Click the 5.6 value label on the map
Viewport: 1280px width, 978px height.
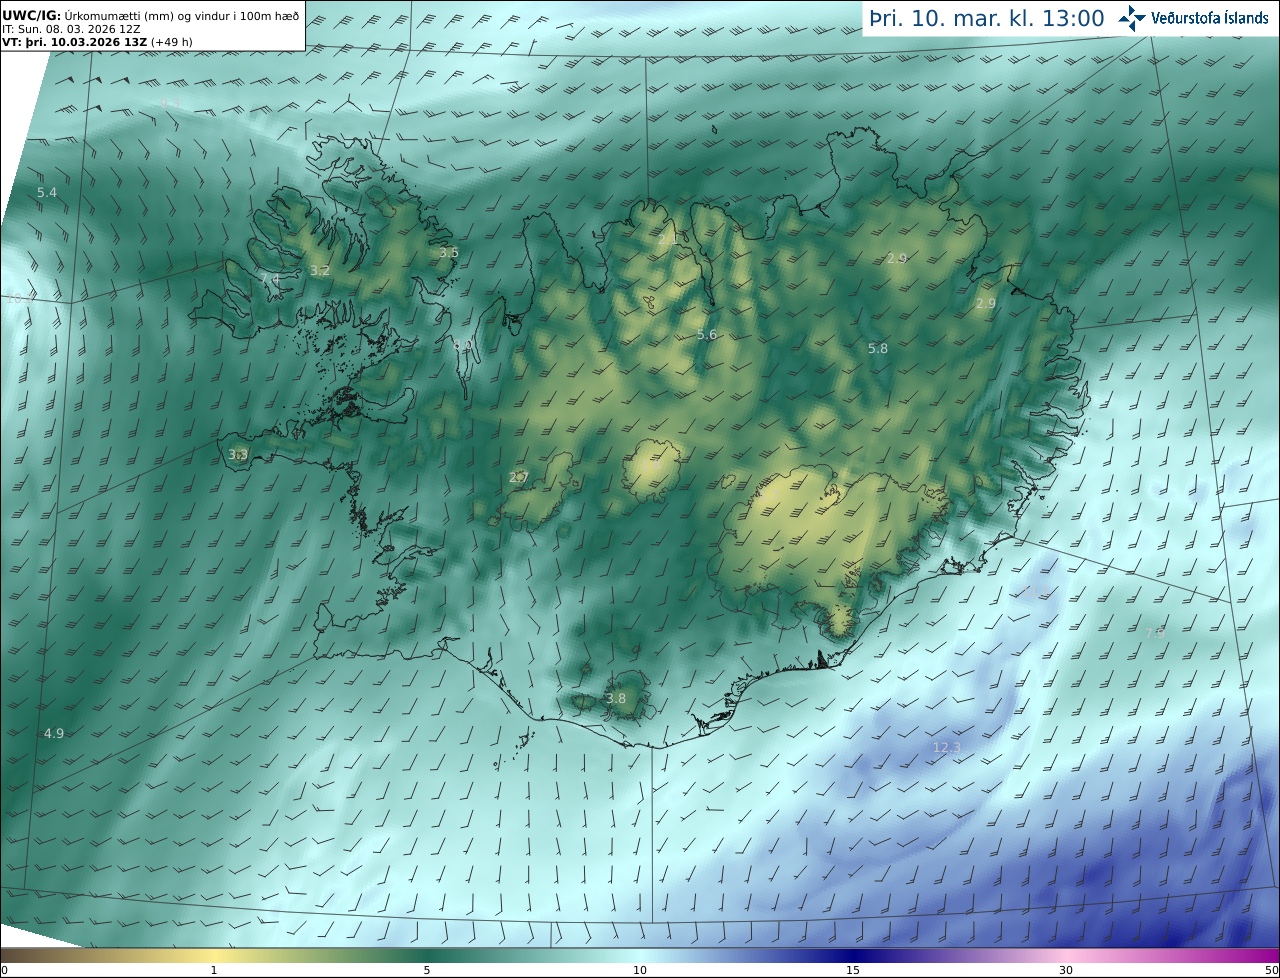tap(707, 335)
